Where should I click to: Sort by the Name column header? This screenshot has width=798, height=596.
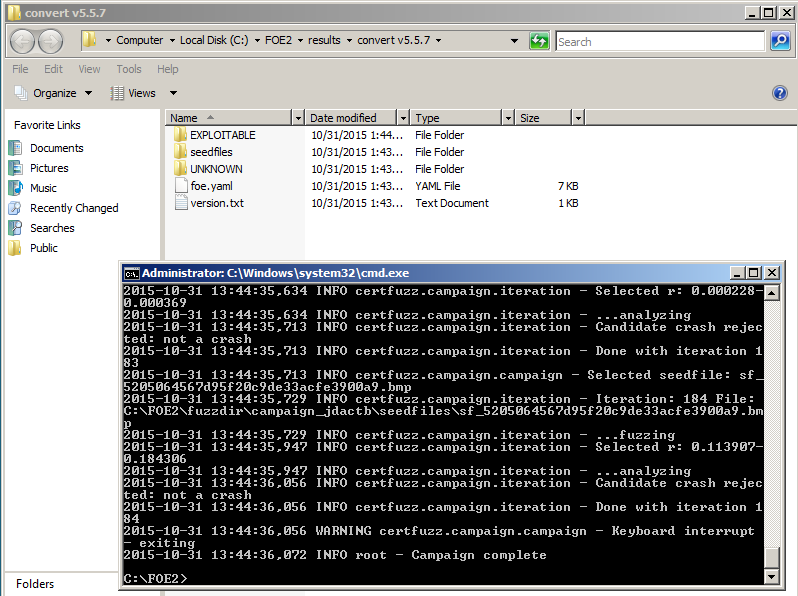[229, 118]
